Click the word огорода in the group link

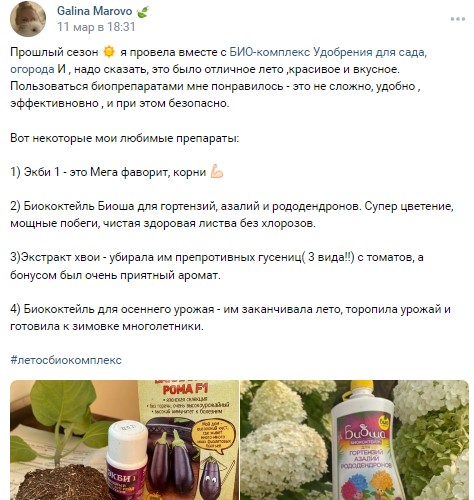[x=32, y=69]
